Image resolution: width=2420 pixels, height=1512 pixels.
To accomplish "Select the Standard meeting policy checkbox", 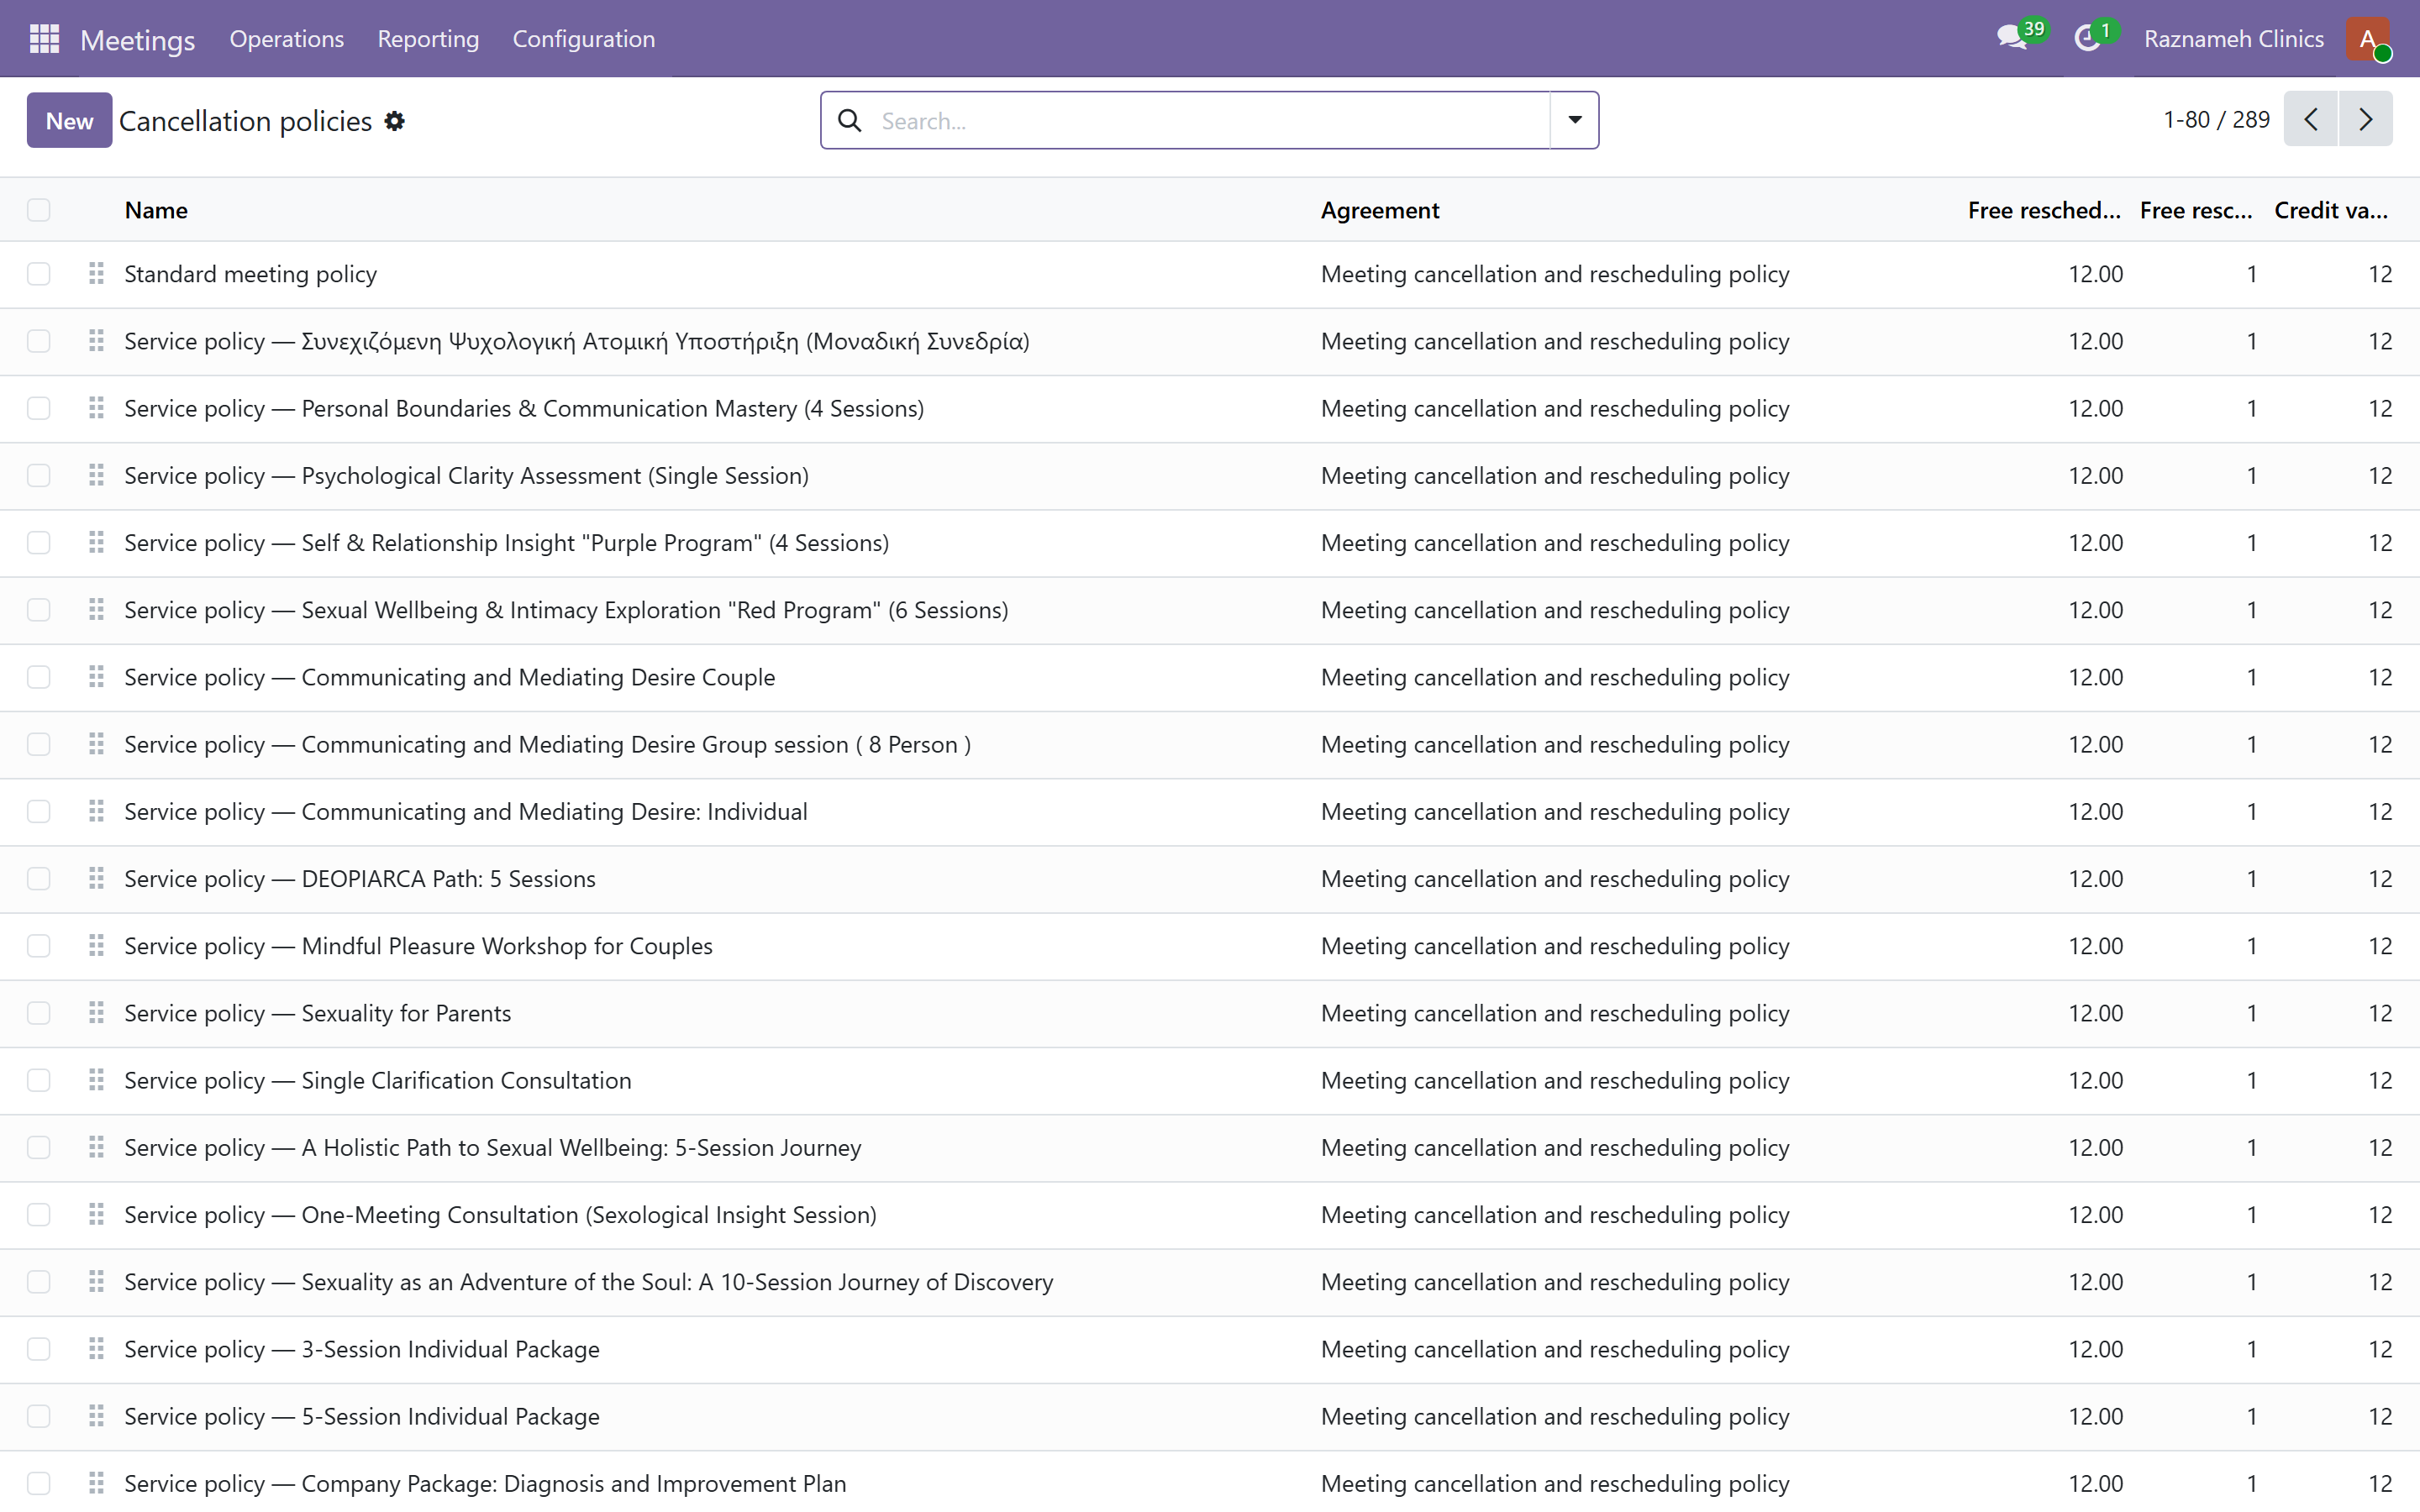I will [x=39, y=274].
